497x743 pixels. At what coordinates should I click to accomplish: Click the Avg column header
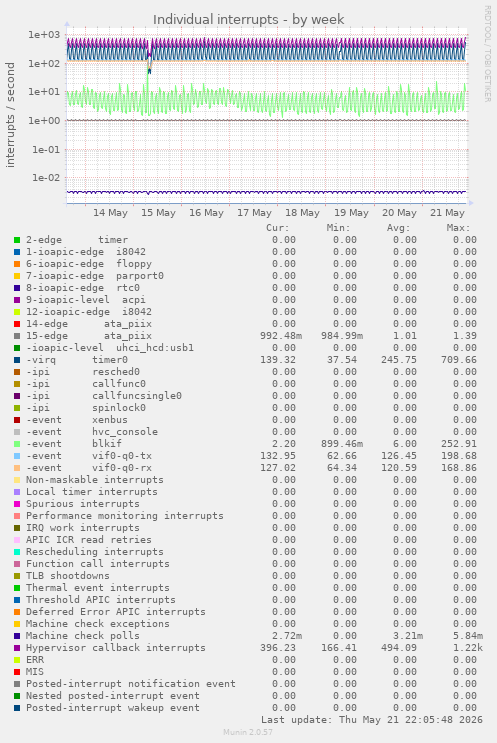pyautogui.click(x=398, y=228)
